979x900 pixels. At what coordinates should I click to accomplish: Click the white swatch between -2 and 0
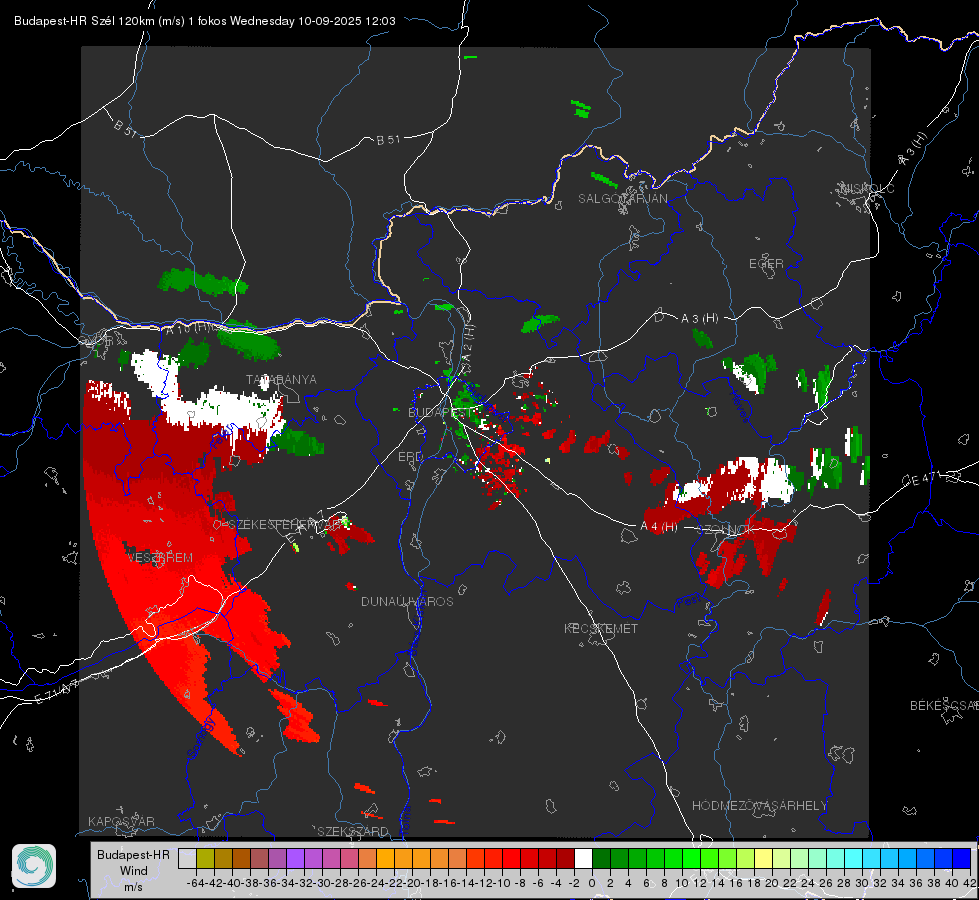pos(583,859)
